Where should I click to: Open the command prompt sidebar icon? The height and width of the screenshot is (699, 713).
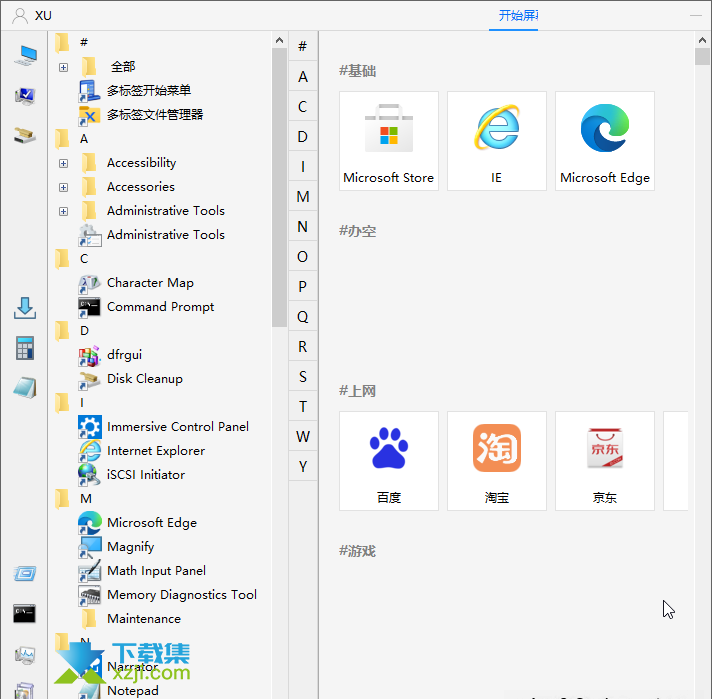pos(25,614)
